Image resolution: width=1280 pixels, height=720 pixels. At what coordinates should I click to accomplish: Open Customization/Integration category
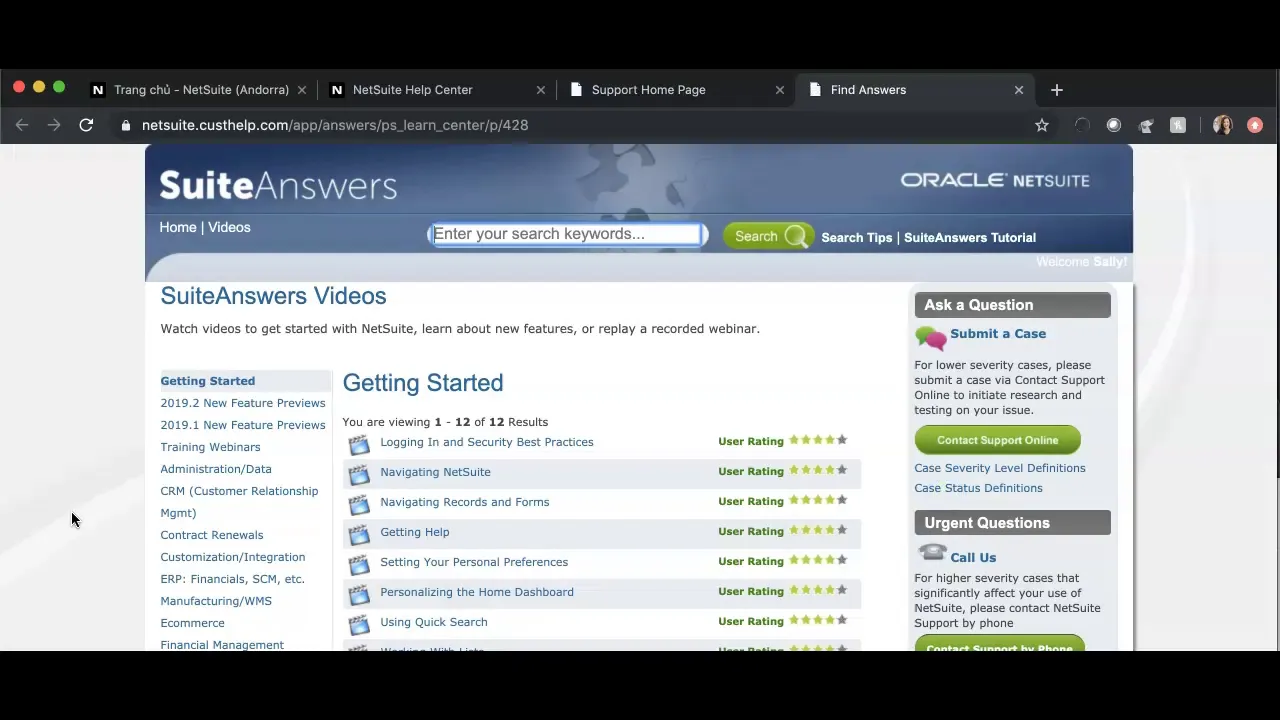[233, 557]
